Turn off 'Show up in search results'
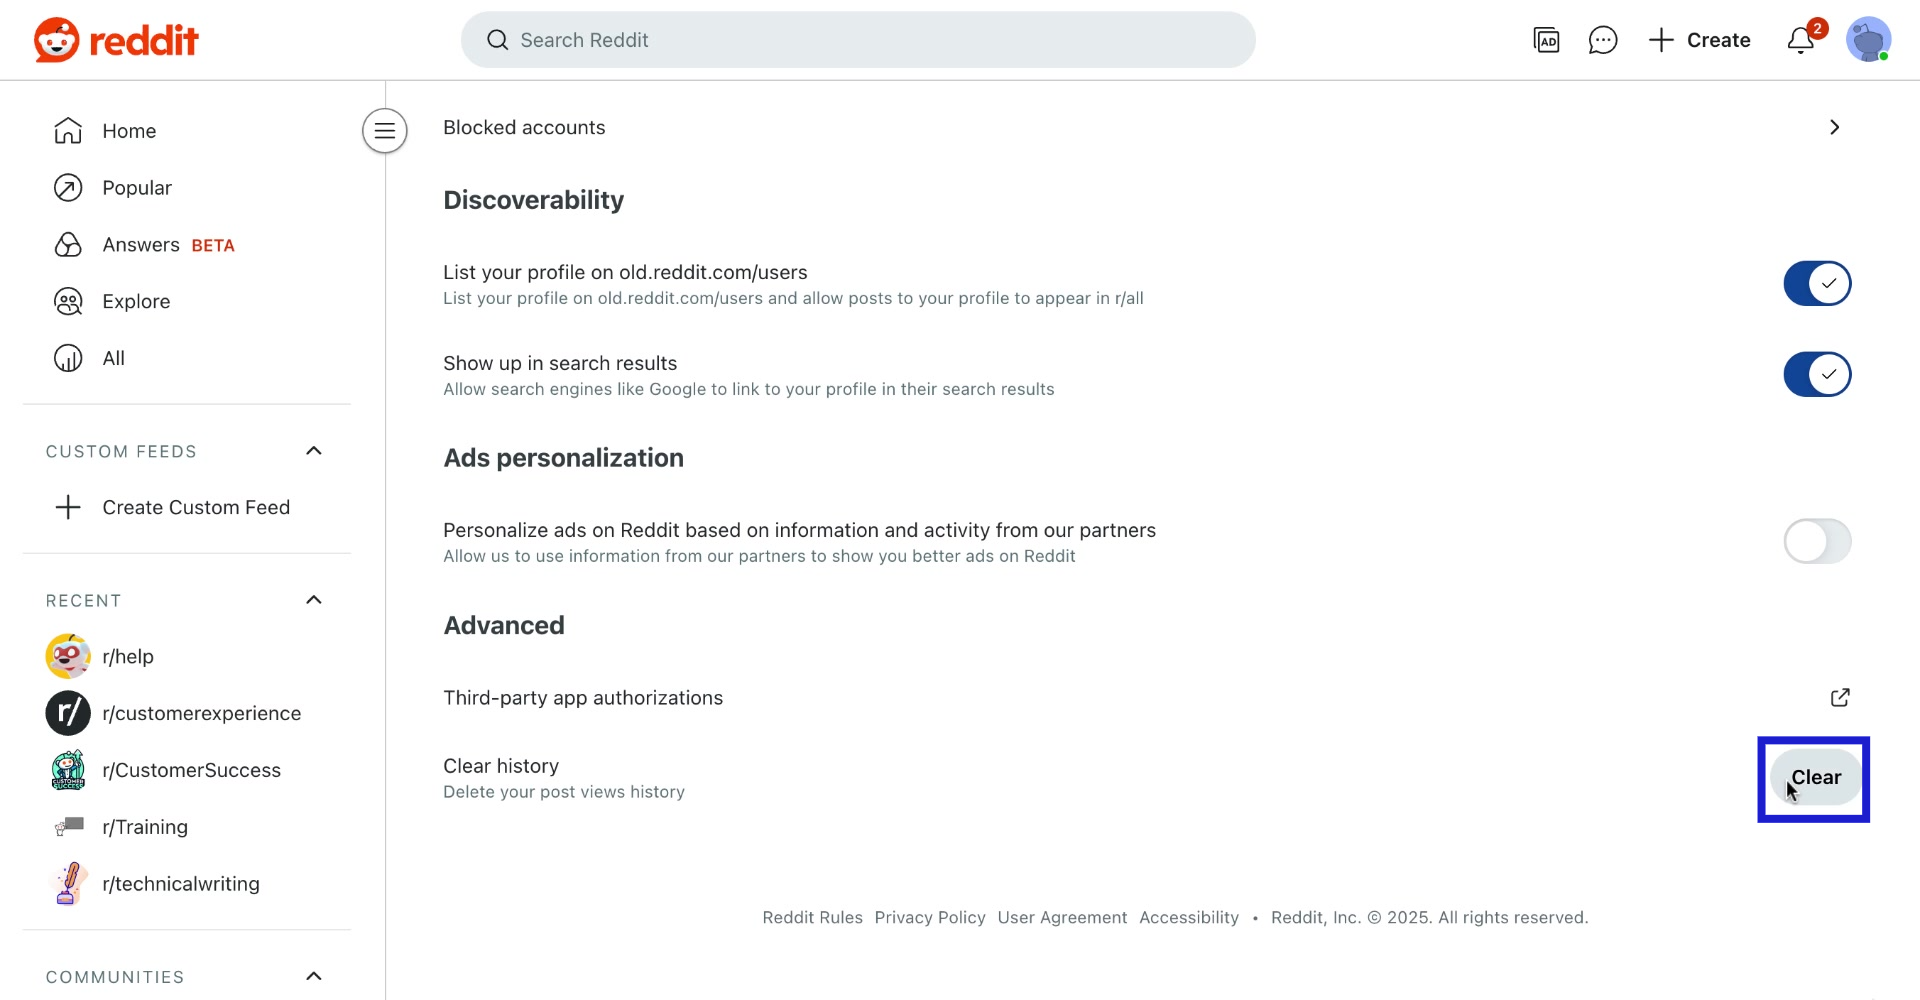 coord(1817,374)
